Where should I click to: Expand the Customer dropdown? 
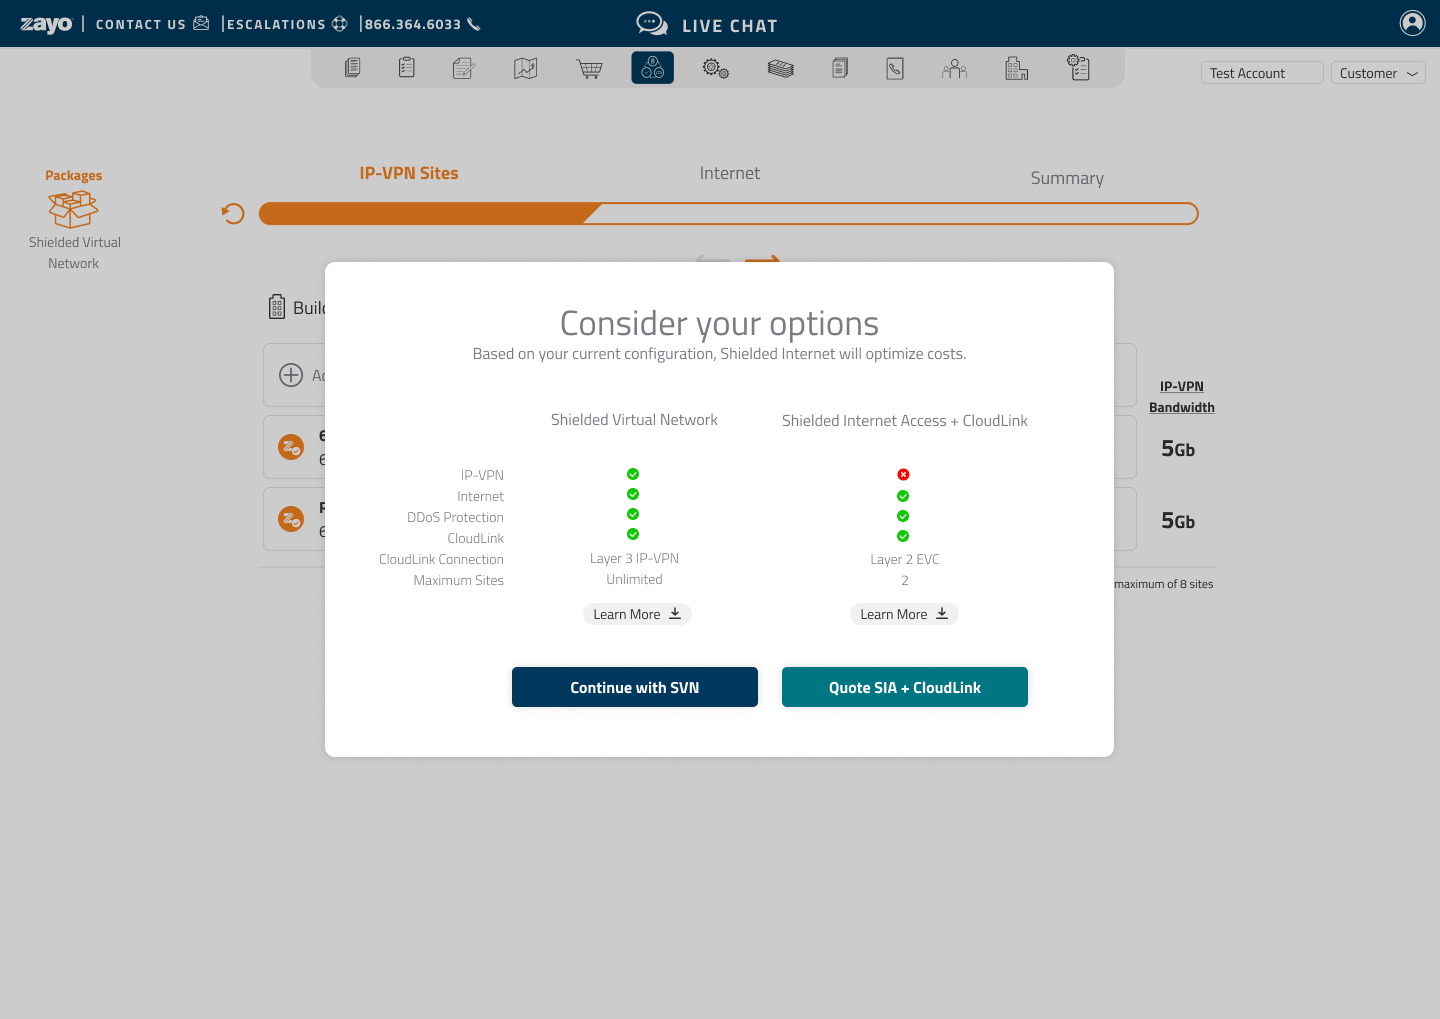(x=1378, y=73)
